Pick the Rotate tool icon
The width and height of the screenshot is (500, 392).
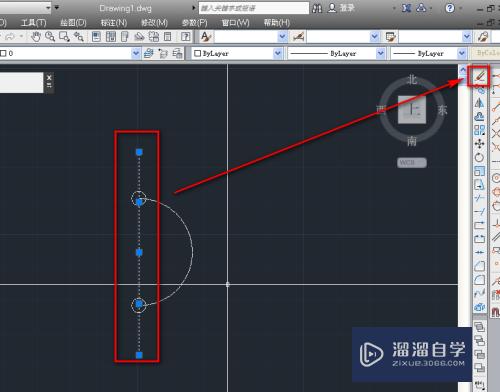[479, 158]
